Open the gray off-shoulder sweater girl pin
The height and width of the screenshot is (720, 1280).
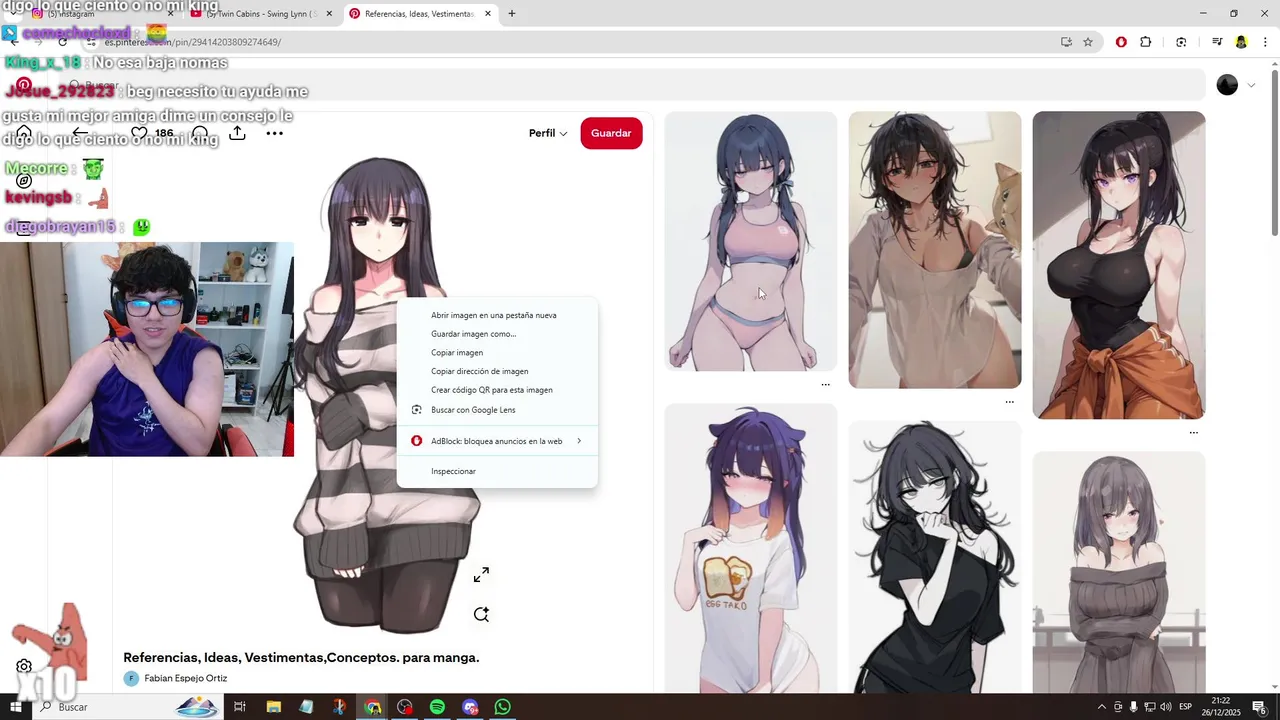1119,572
